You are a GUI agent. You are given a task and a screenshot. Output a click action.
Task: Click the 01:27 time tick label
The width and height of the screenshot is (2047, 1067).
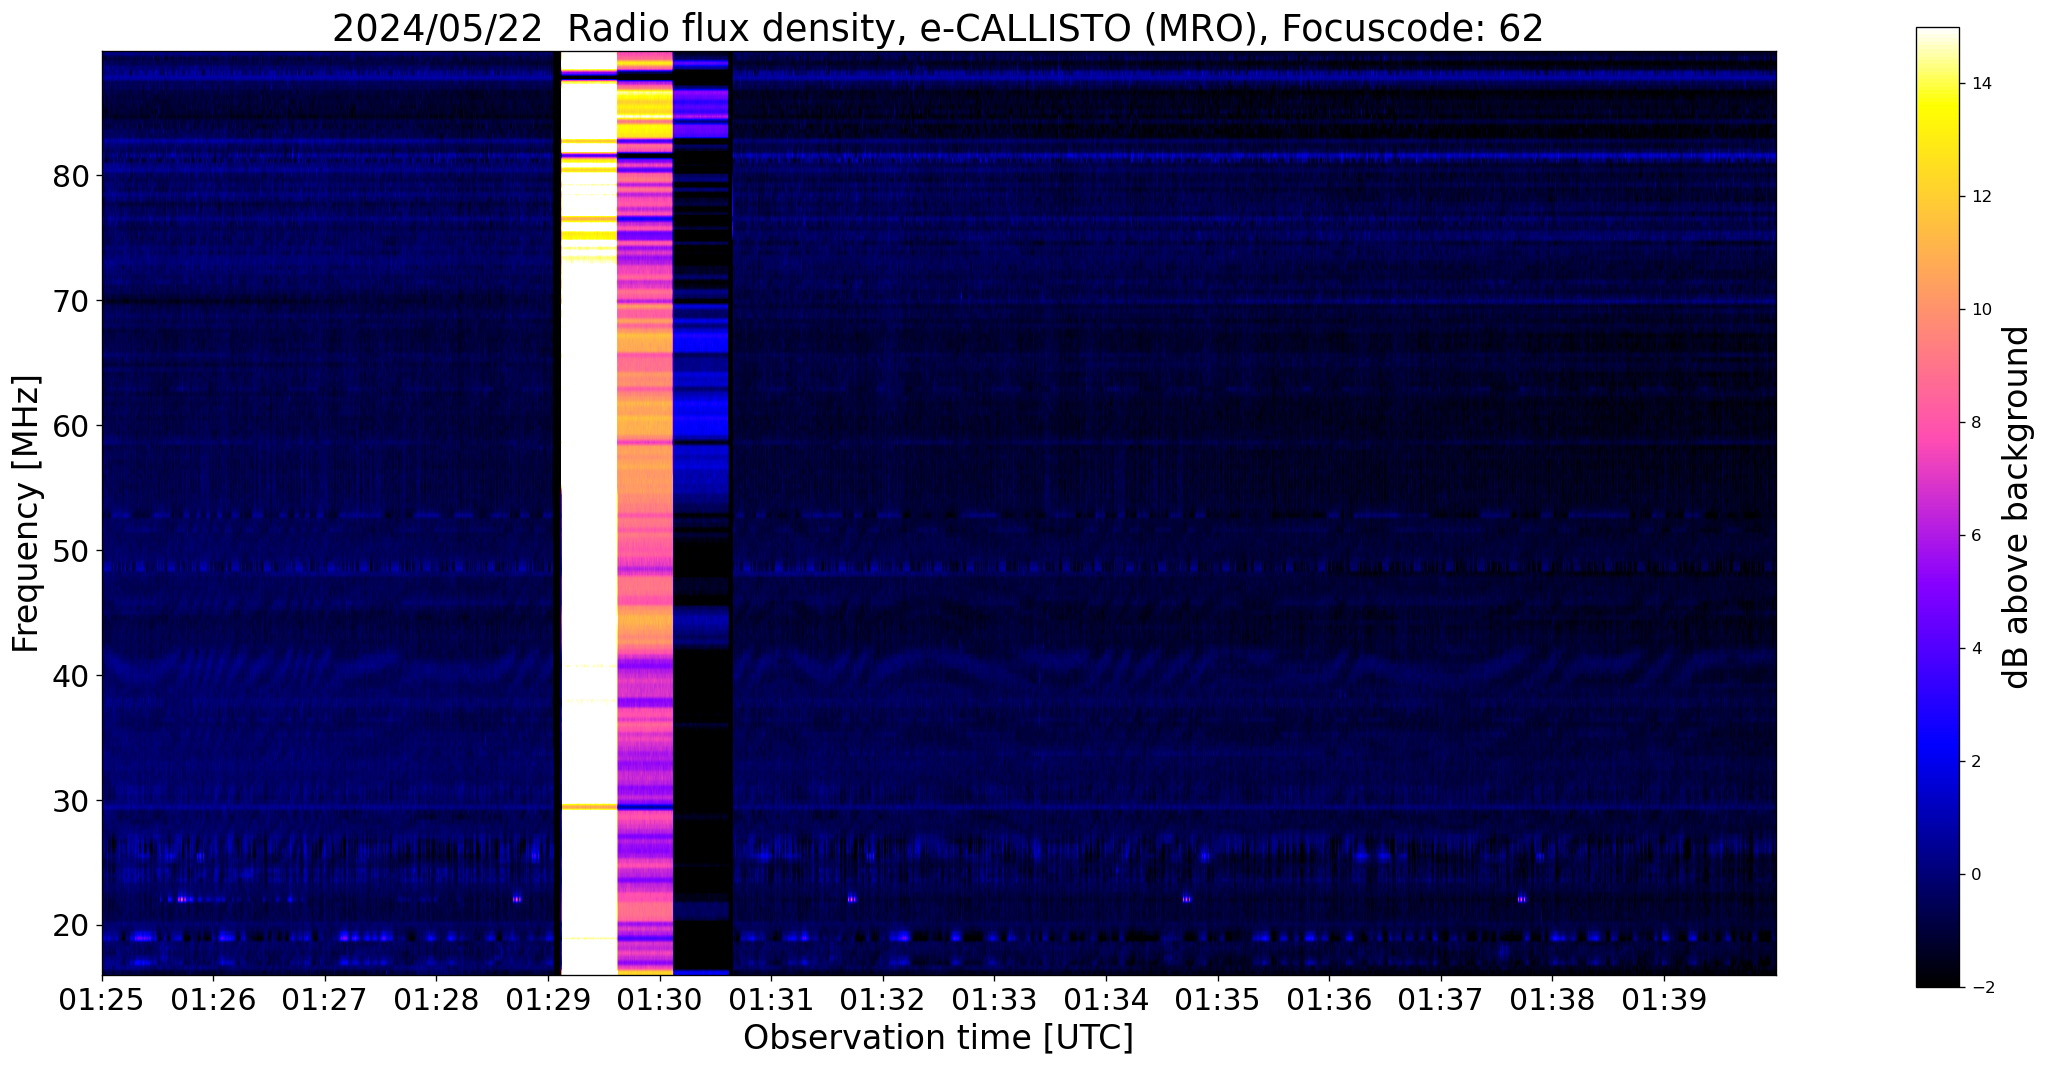pyautogui.click(x=325, y=999)
